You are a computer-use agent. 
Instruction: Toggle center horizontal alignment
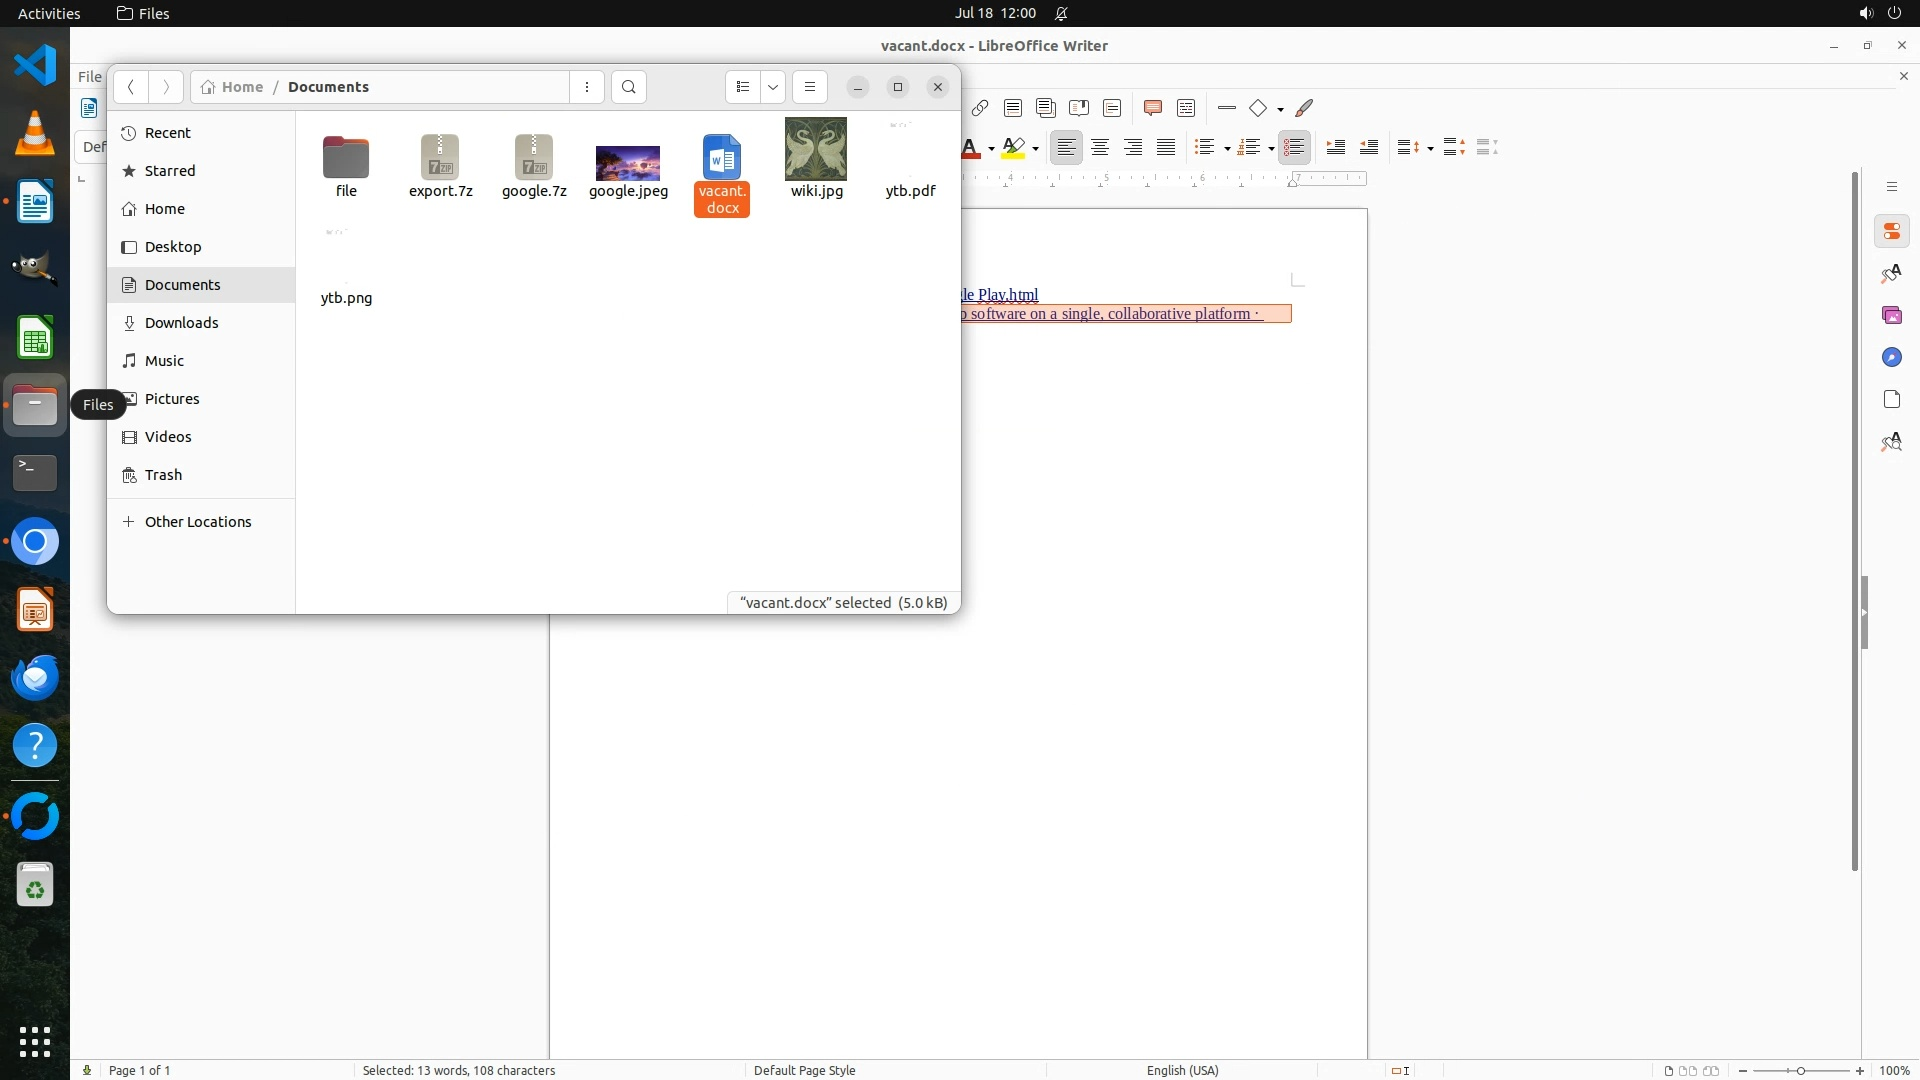1100,147
